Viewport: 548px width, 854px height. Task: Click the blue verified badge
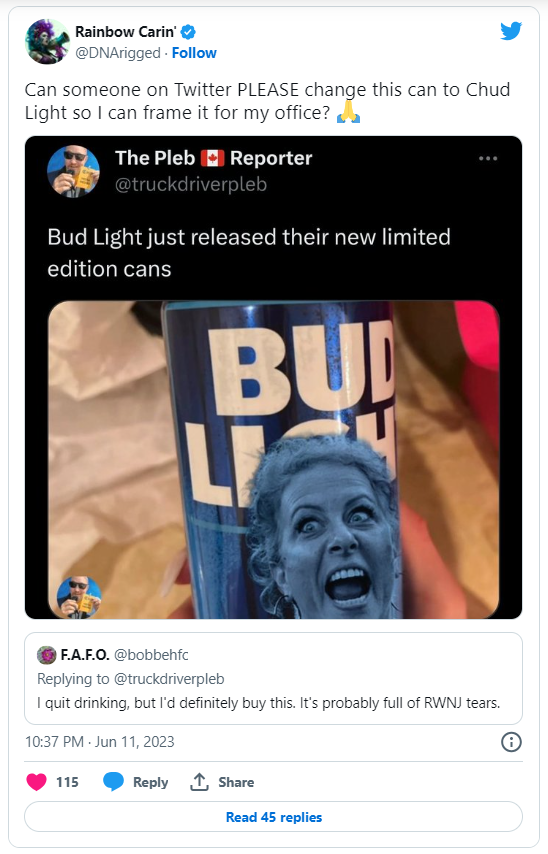click(x=188, y=32)
